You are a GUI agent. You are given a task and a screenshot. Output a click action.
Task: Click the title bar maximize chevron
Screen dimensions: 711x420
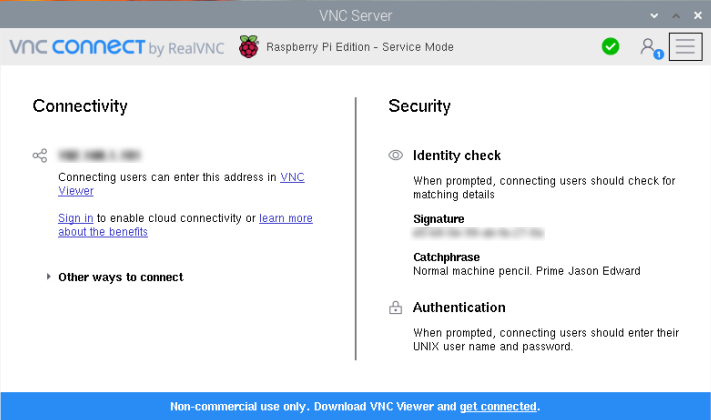(676, 16)
